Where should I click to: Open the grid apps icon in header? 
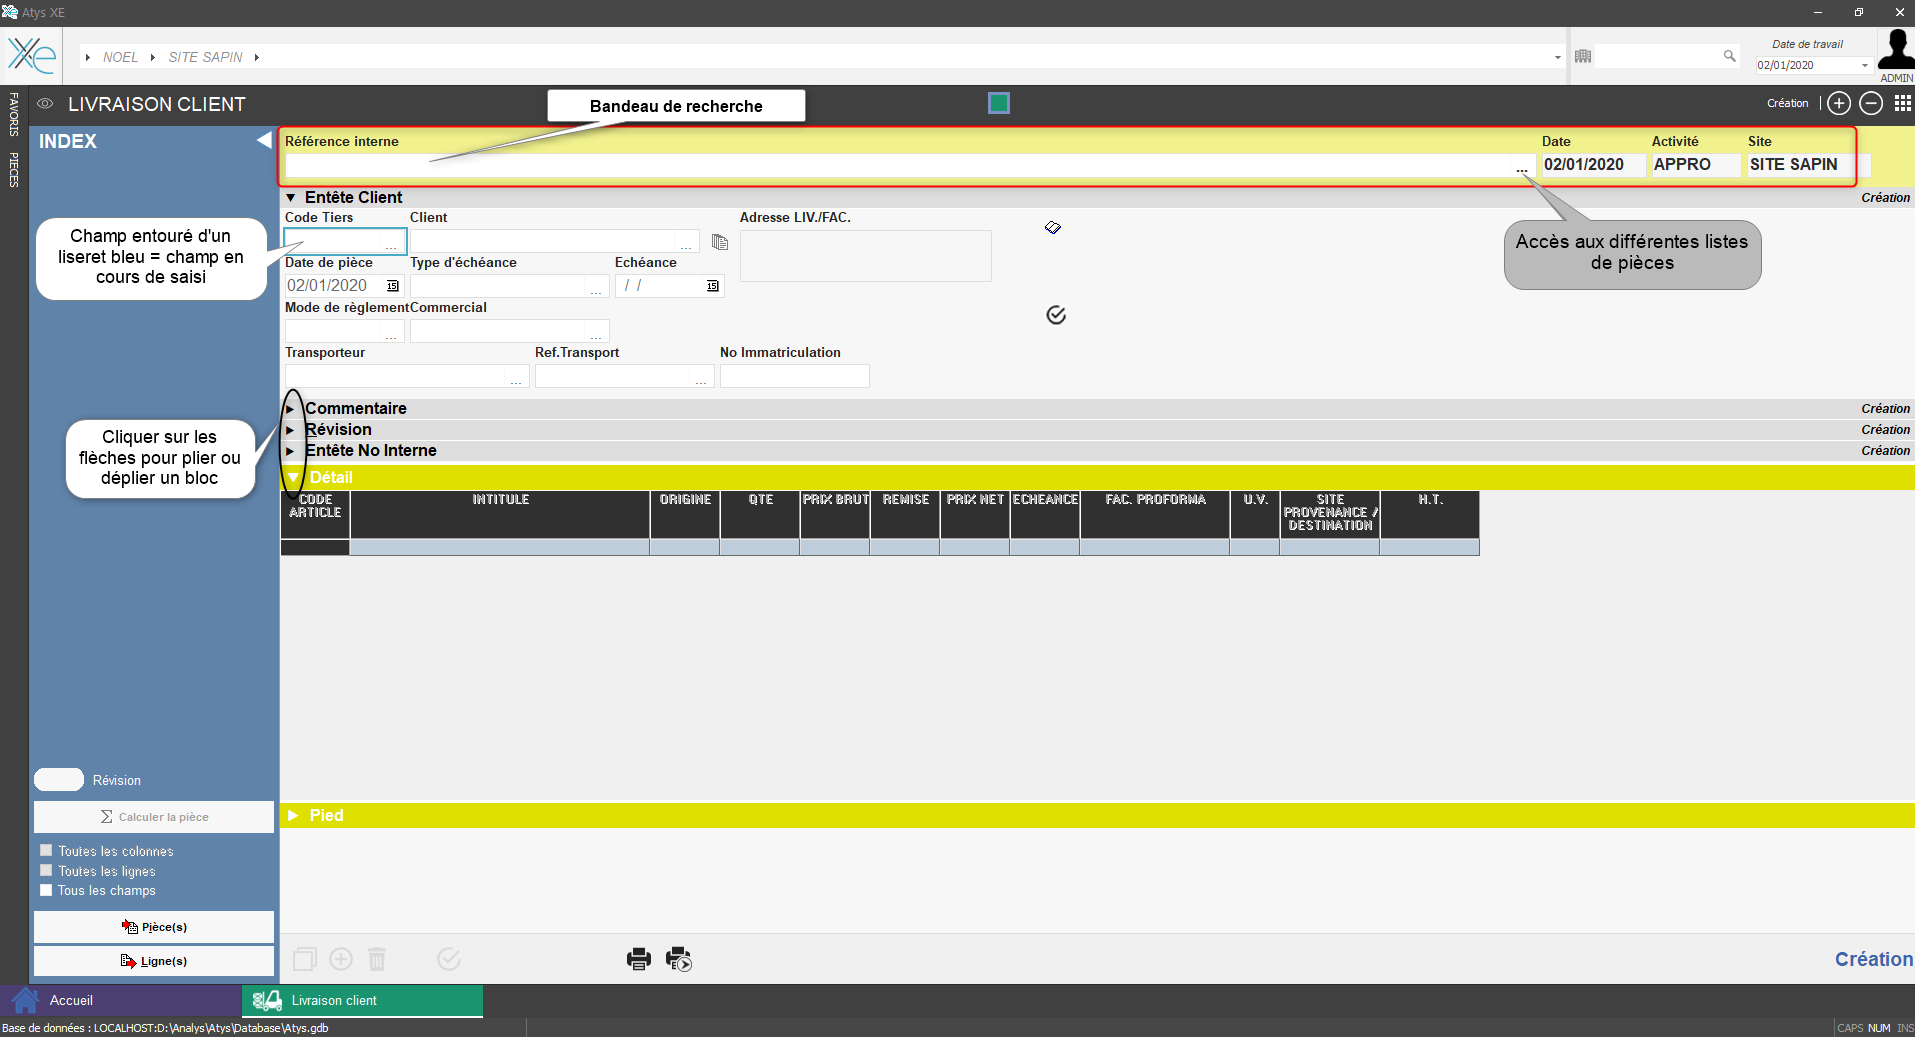coord(1902,103)
